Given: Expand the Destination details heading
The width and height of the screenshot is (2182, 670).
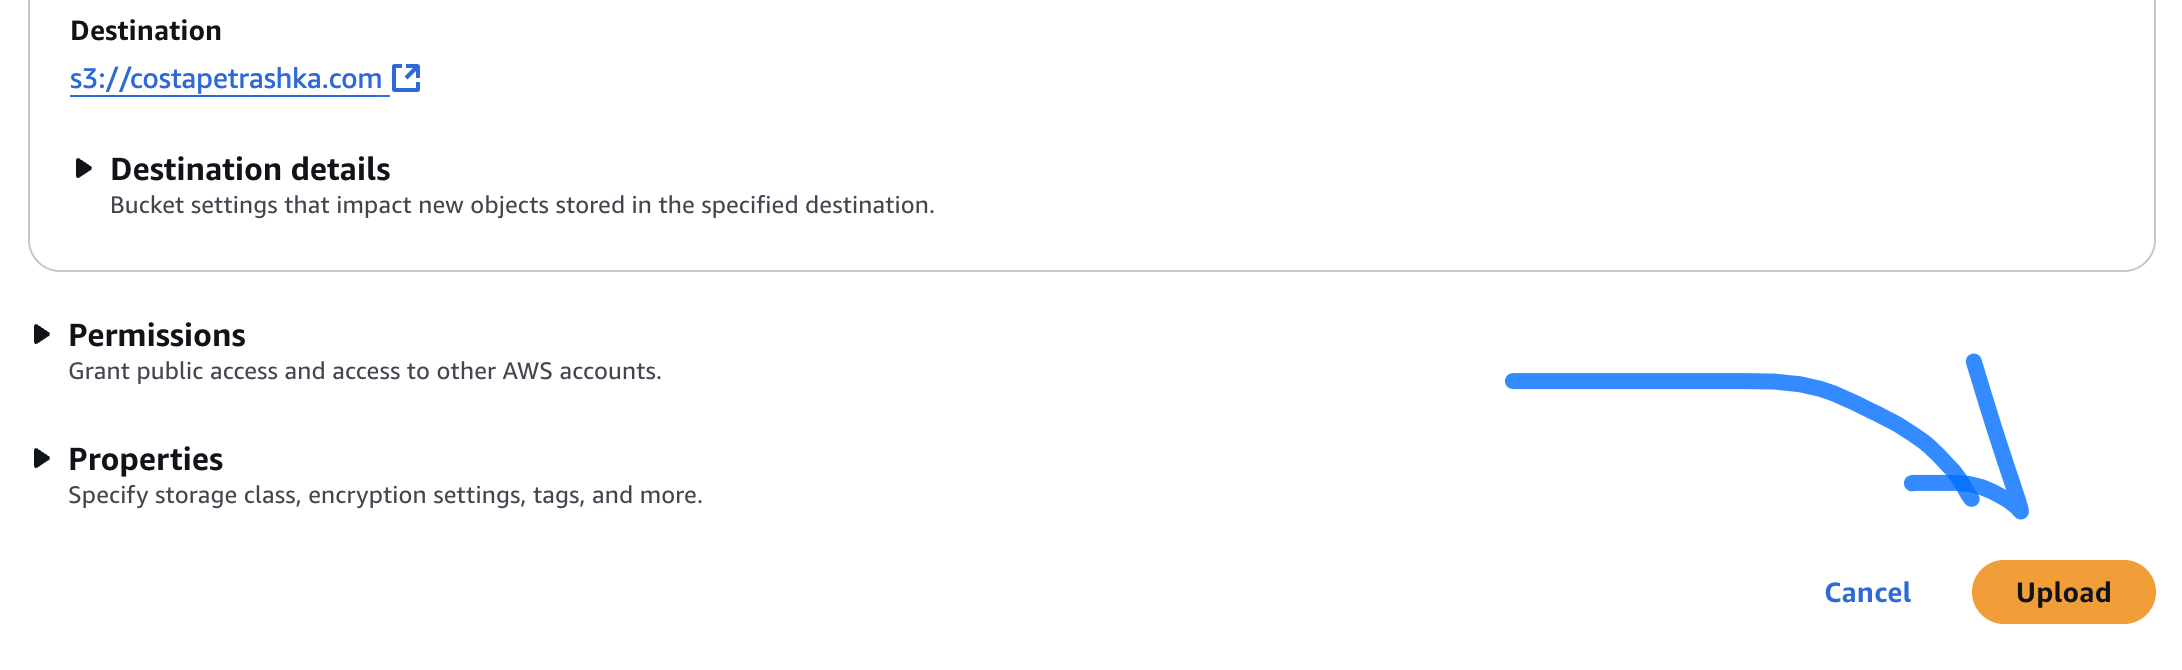Looking at the screenshot, I should pos(250,169).
